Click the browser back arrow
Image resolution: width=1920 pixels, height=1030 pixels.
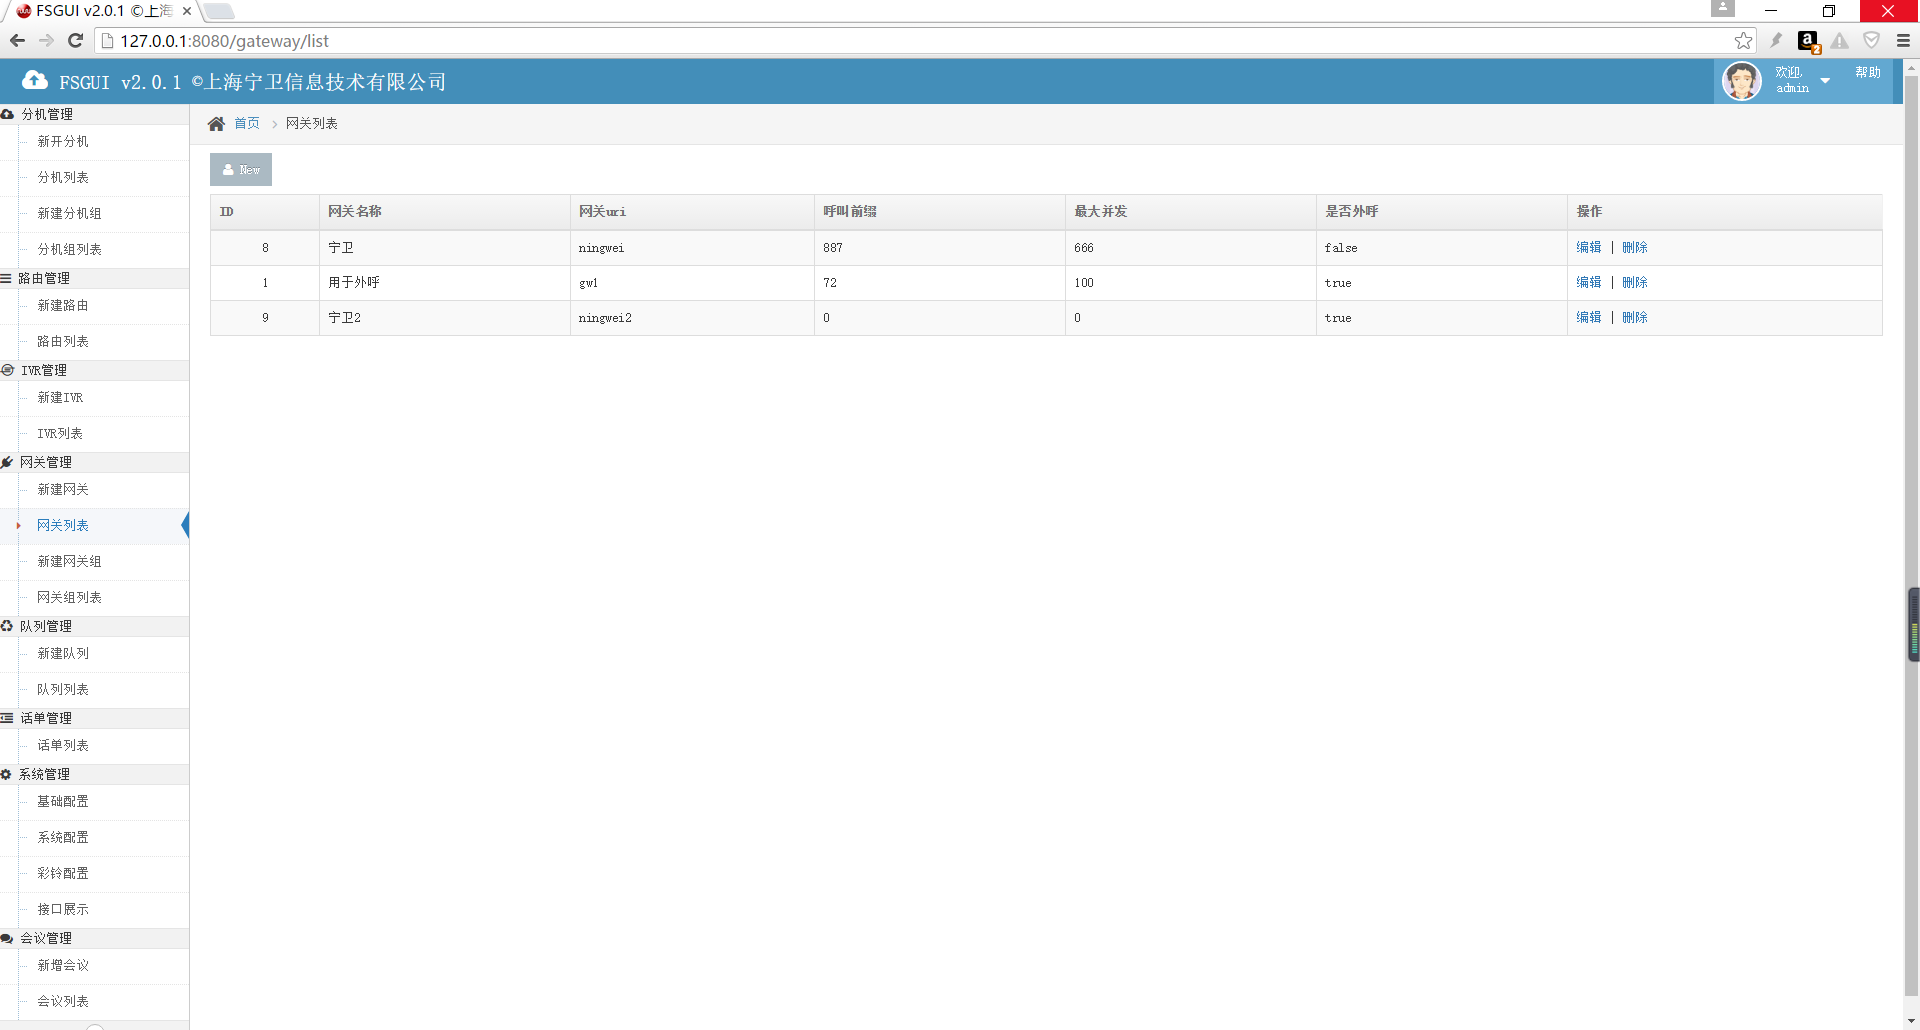click(17, 41)
